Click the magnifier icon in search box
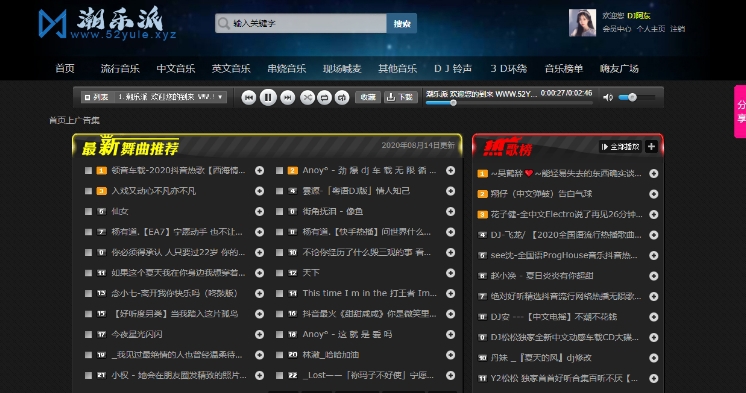 tap(223, 23)
